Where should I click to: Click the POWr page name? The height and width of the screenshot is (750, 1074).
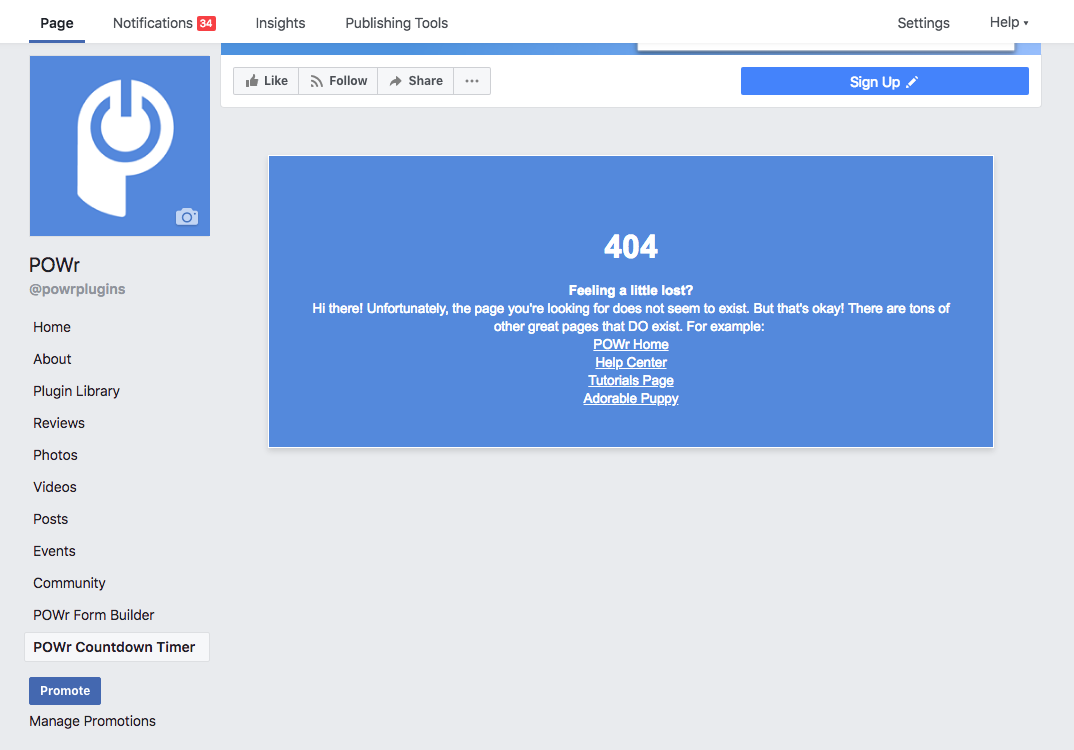[55, 265]
